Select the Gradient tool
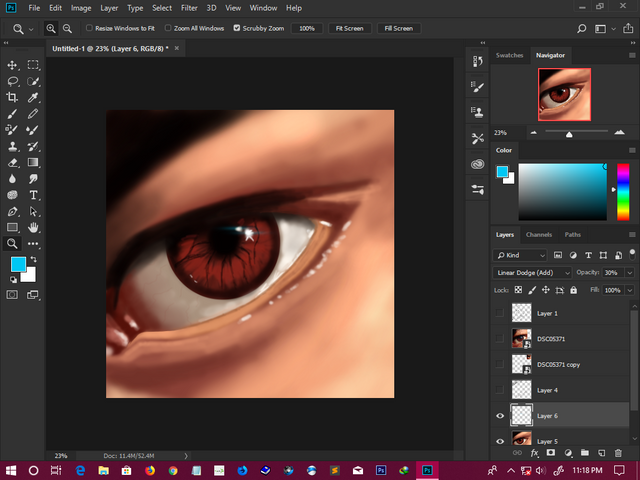This screenshot has height=480, width=640. [x=33, y=162]
